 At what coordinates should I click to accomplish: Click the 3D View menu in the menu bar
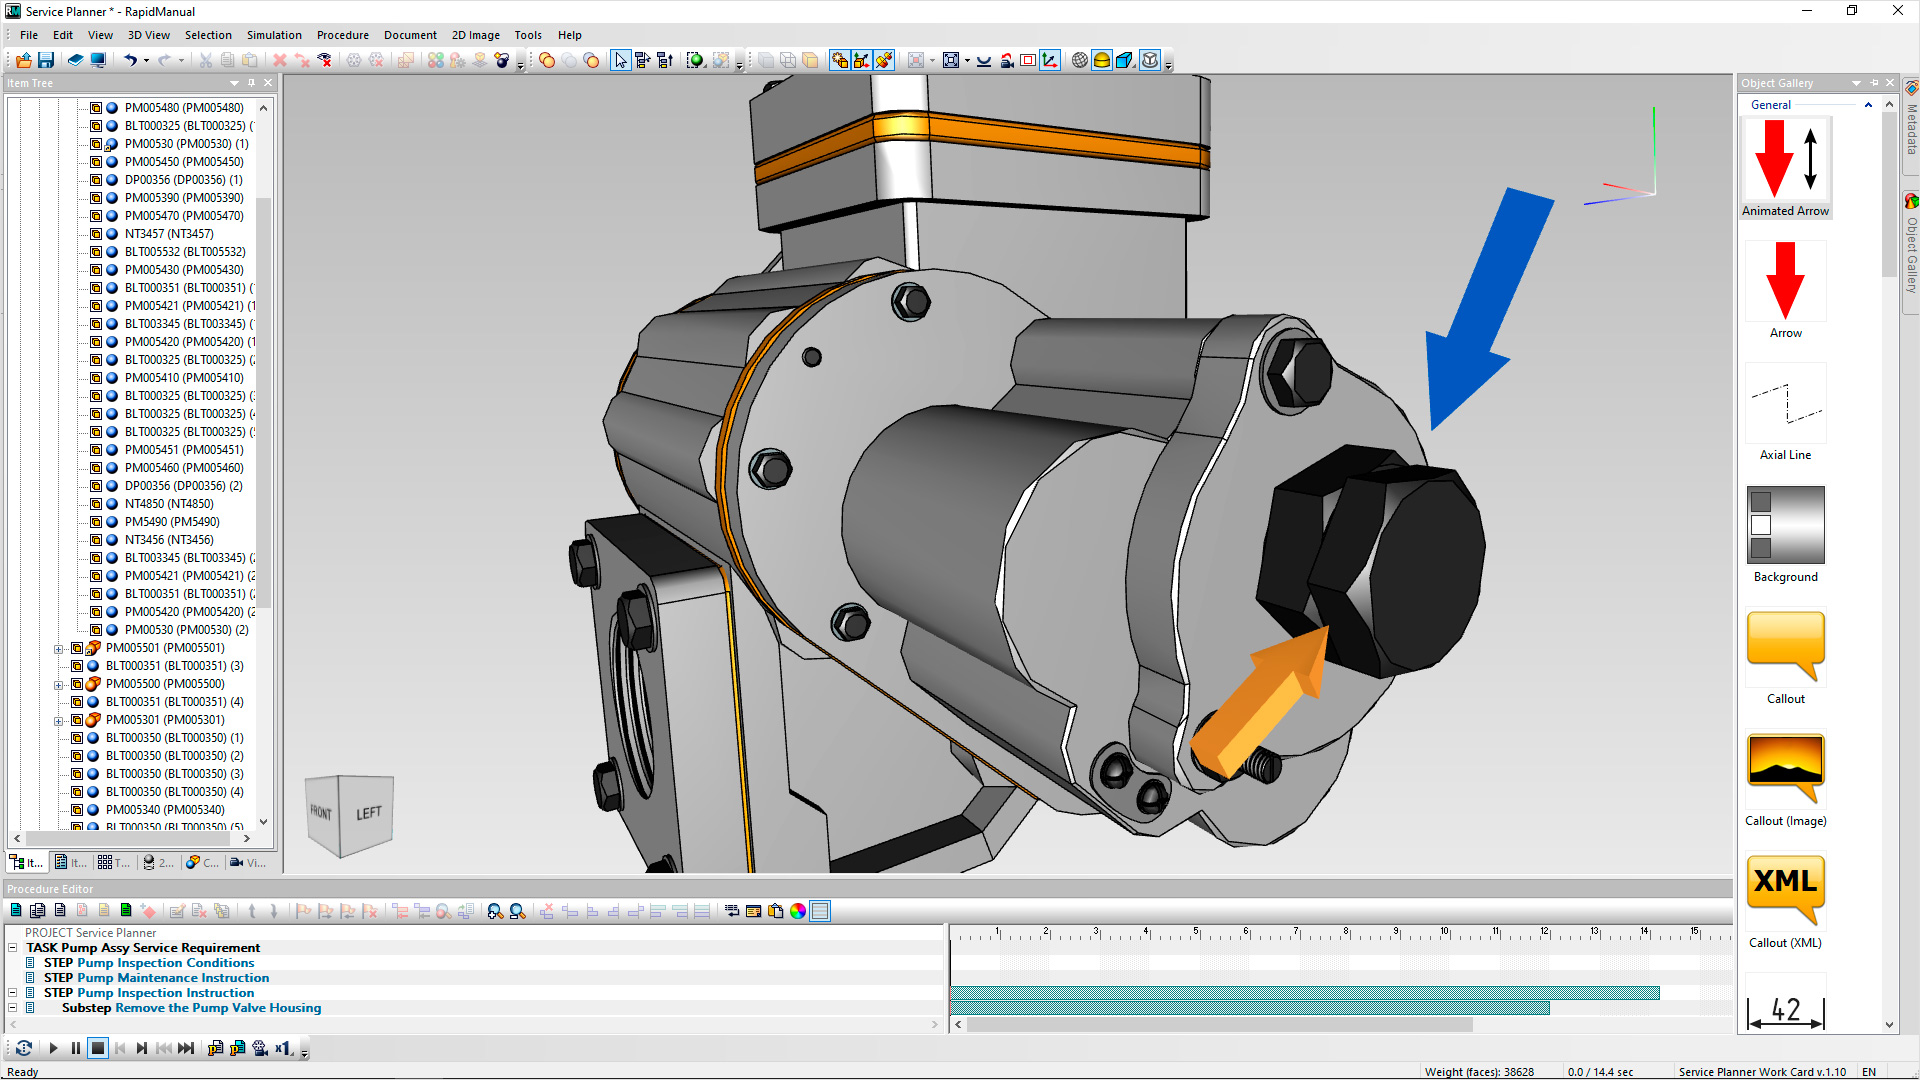coord(149,34)
